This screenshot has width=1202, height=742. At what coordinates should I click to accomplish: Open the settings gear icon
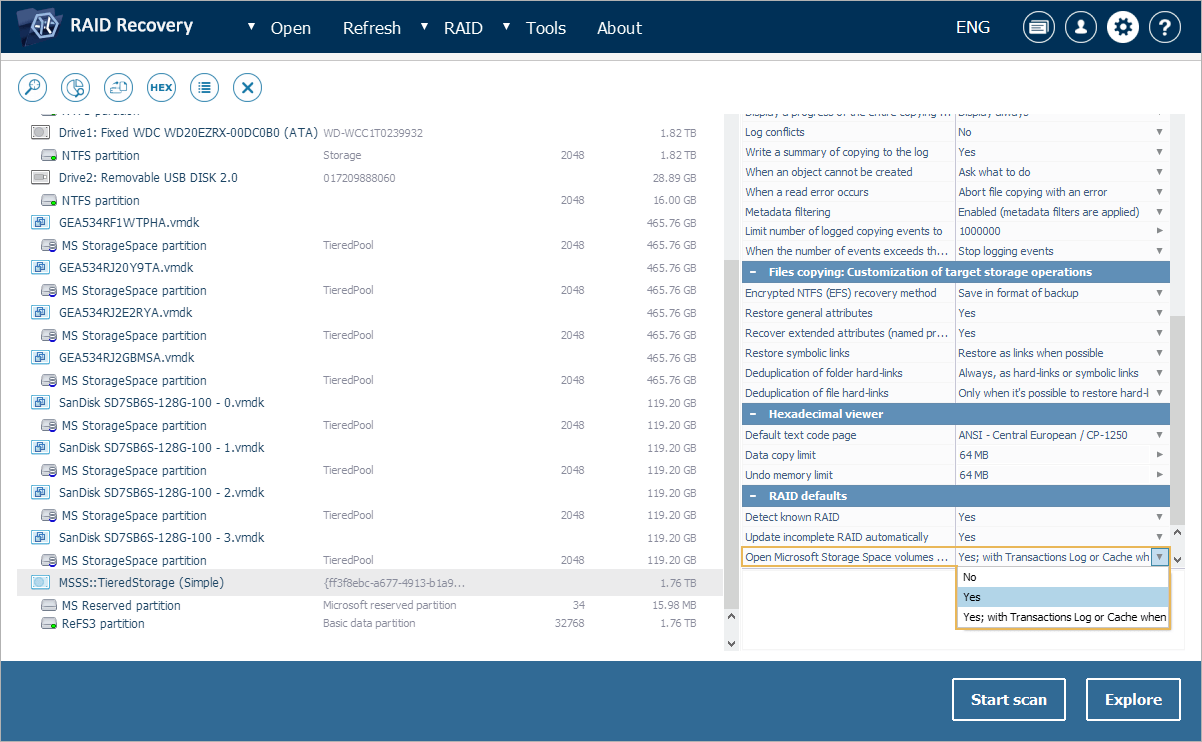[x=1123, y=28]
